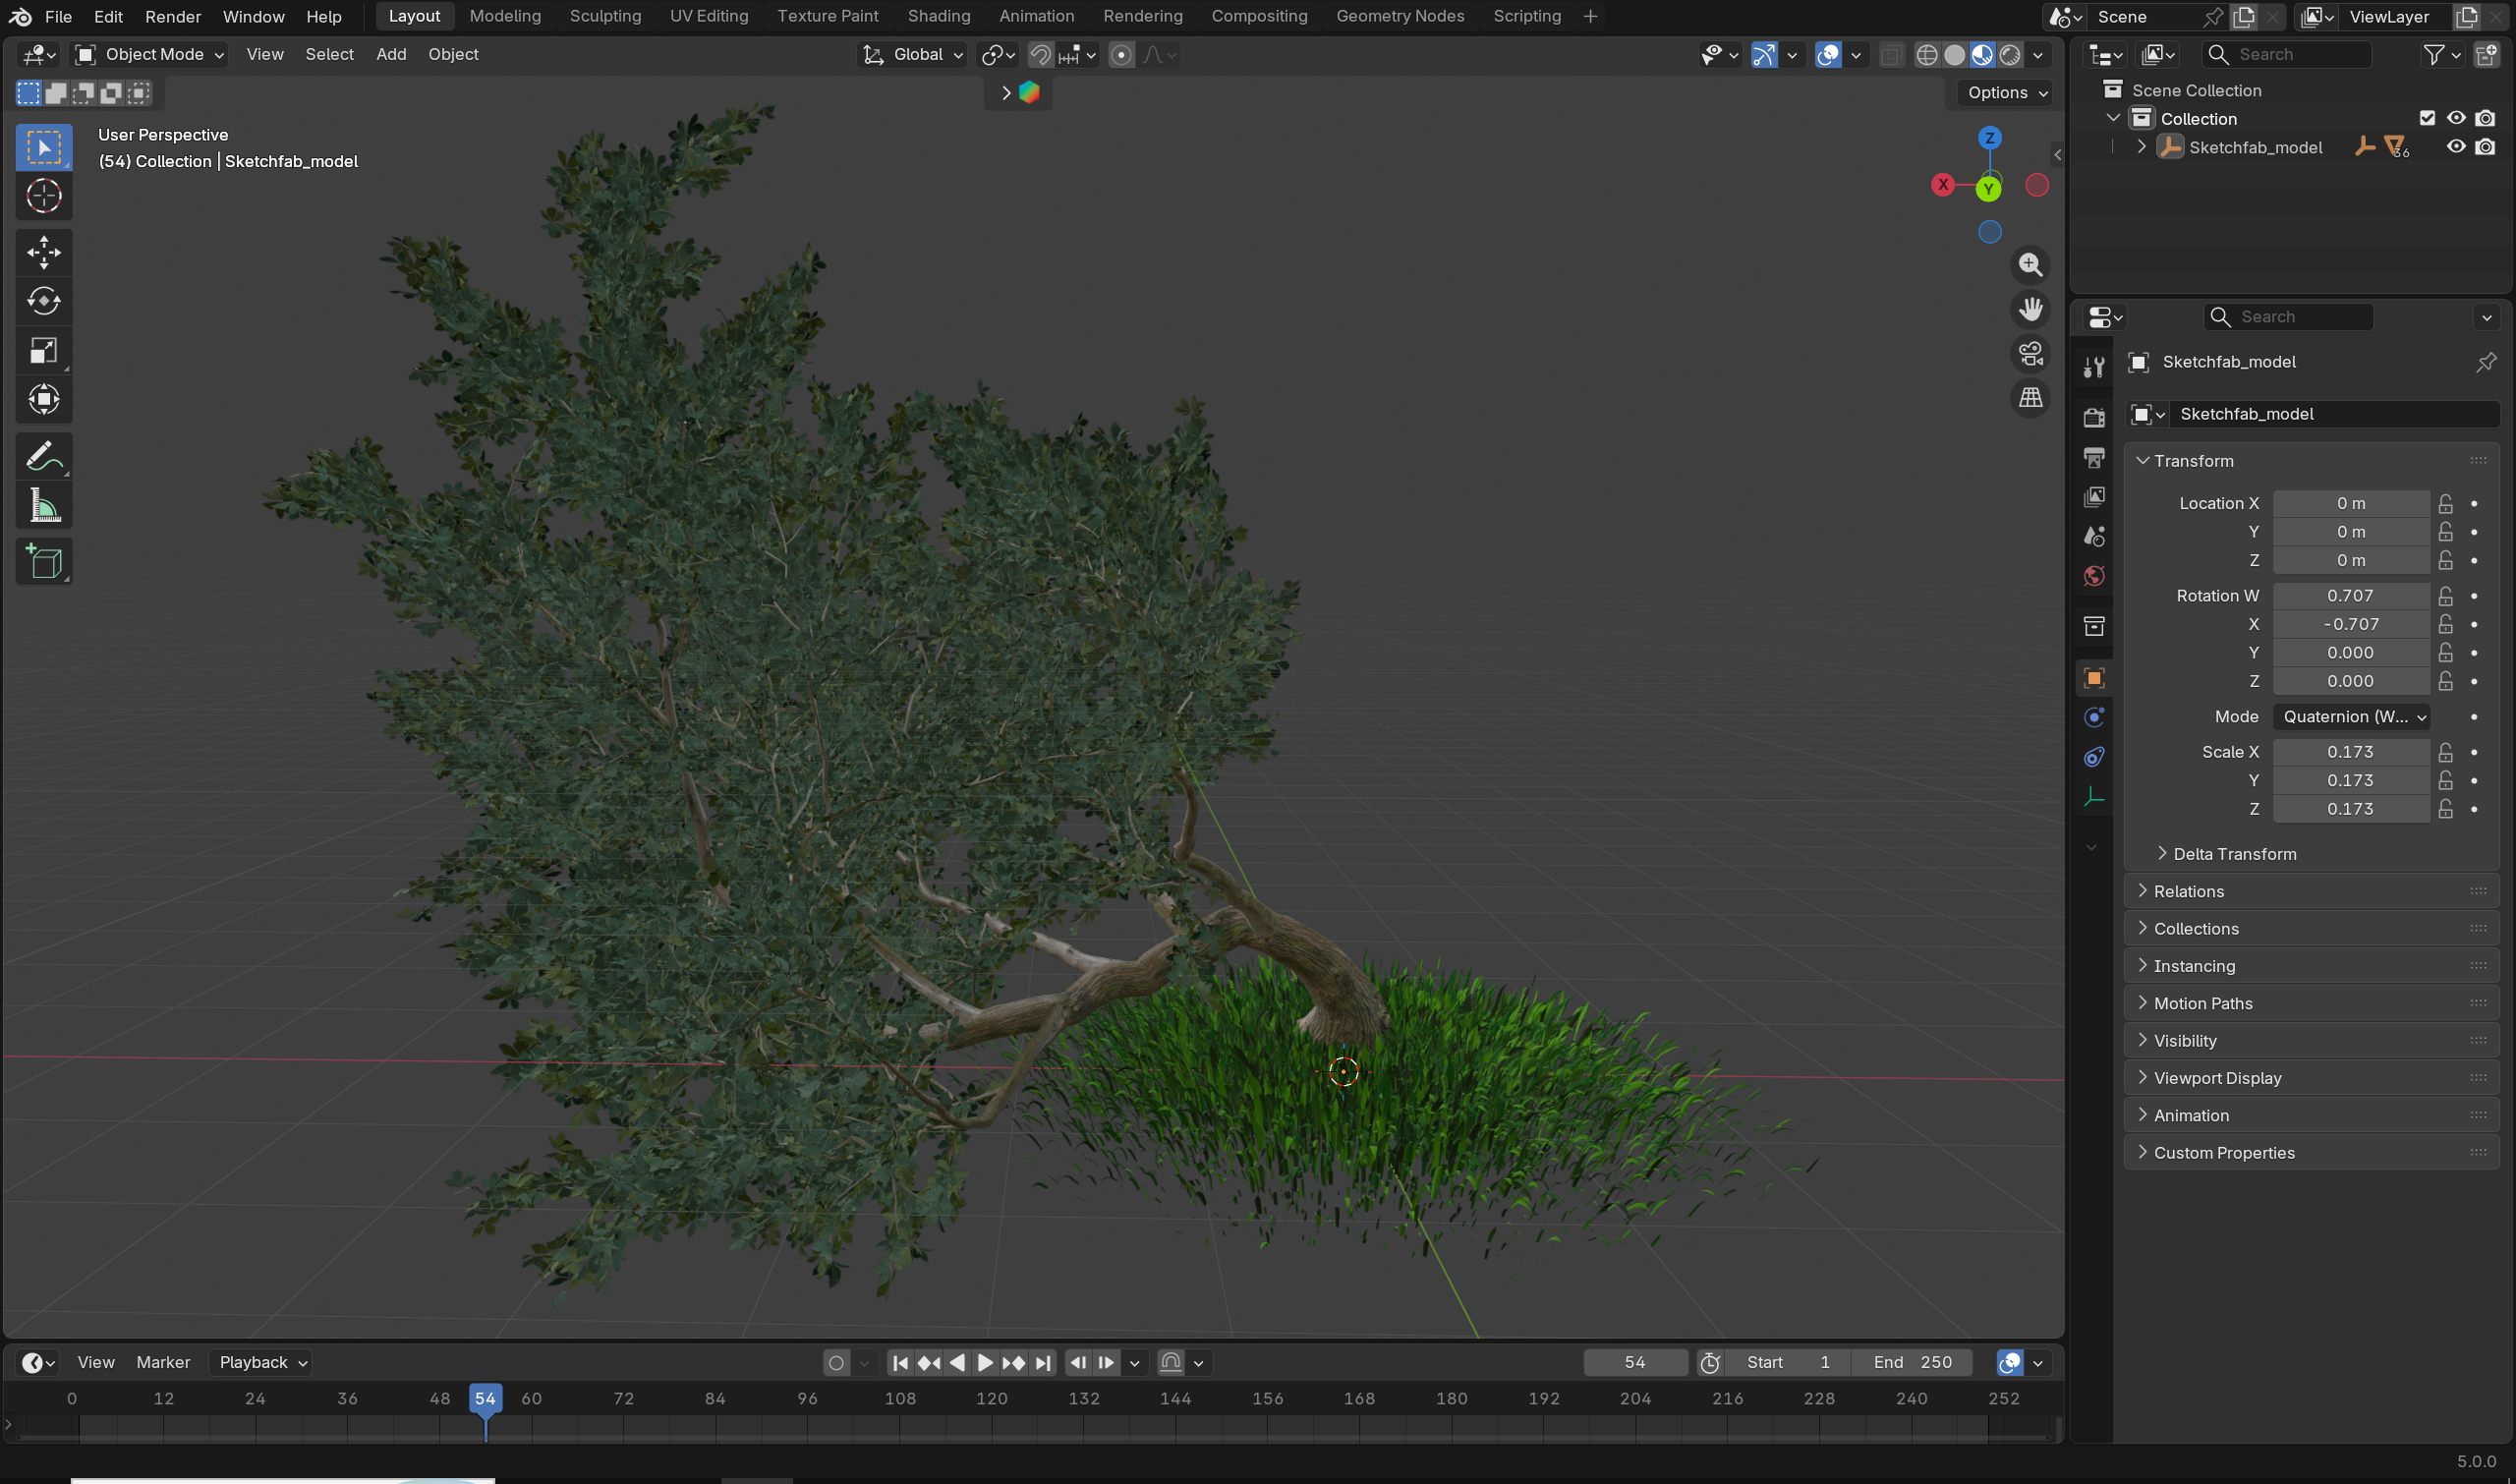
Task: Click the zoom view gizmo icon
Action: (2030, 265)
